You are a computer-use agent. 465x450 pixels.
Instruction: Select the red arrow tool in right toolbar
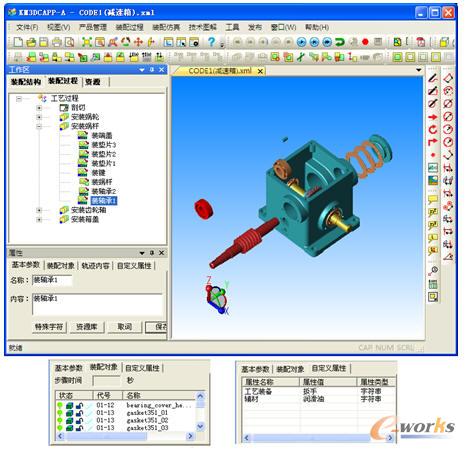click(x=433, y=117)
